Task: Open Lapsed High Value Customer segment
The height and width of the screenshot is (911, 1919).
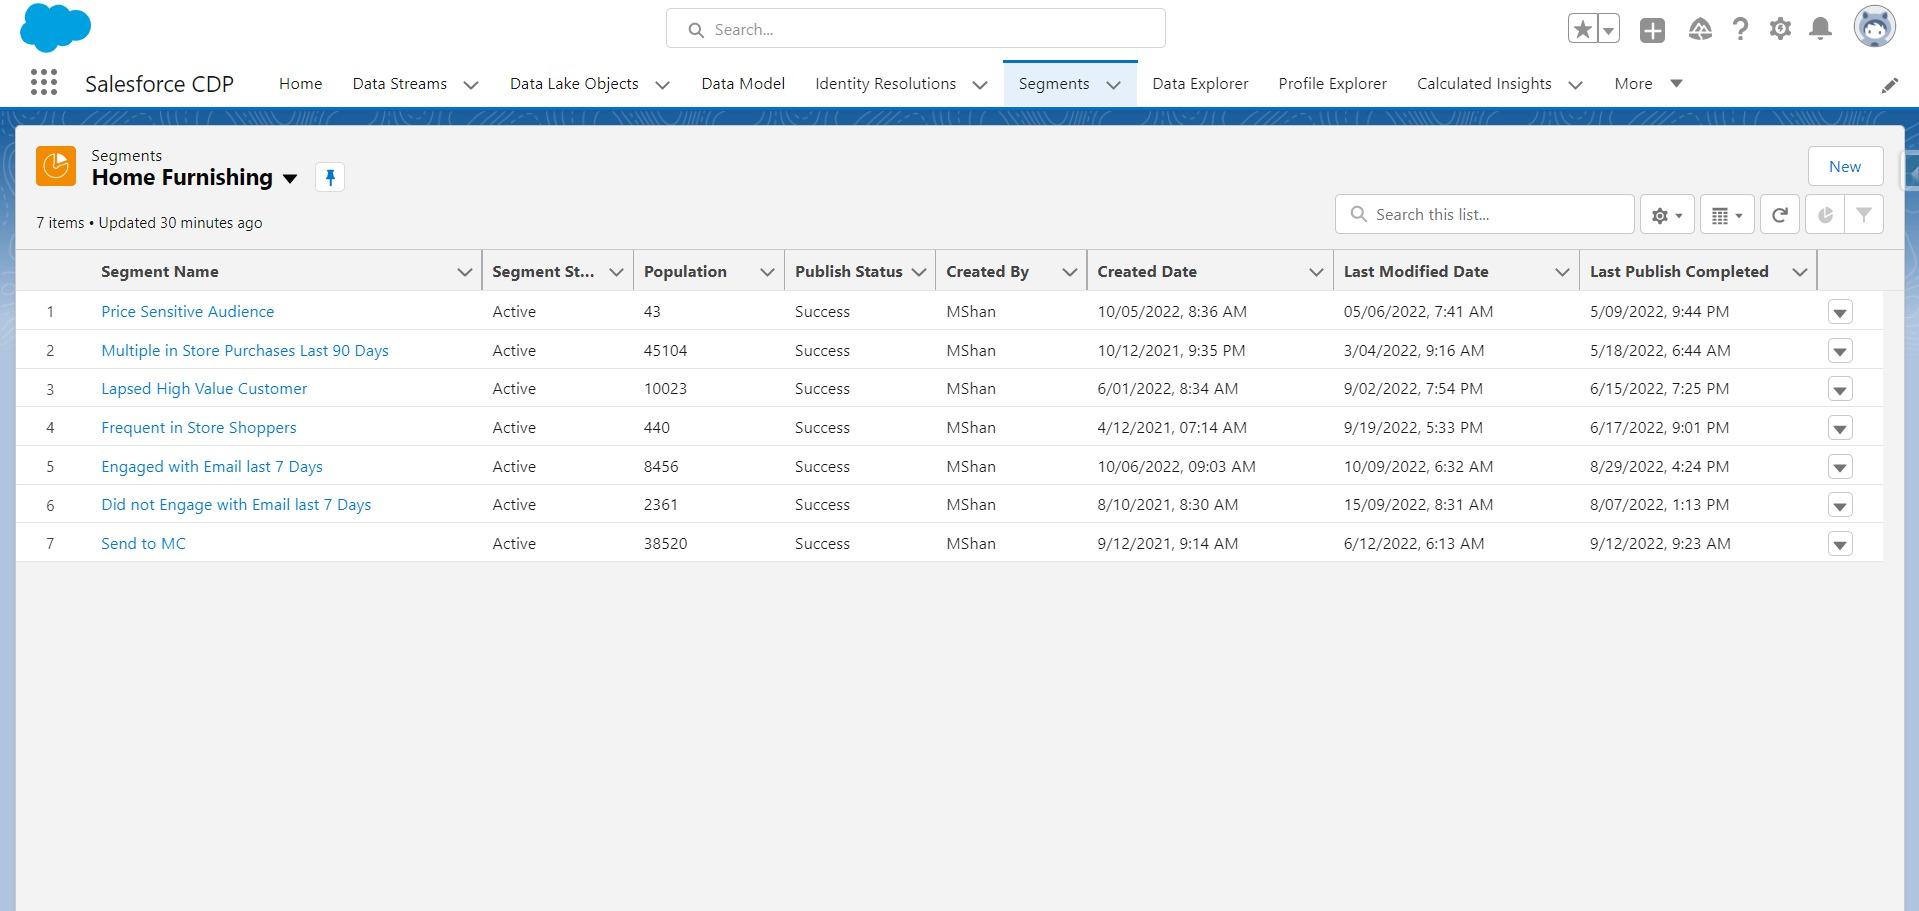Action: click(204, 389)
